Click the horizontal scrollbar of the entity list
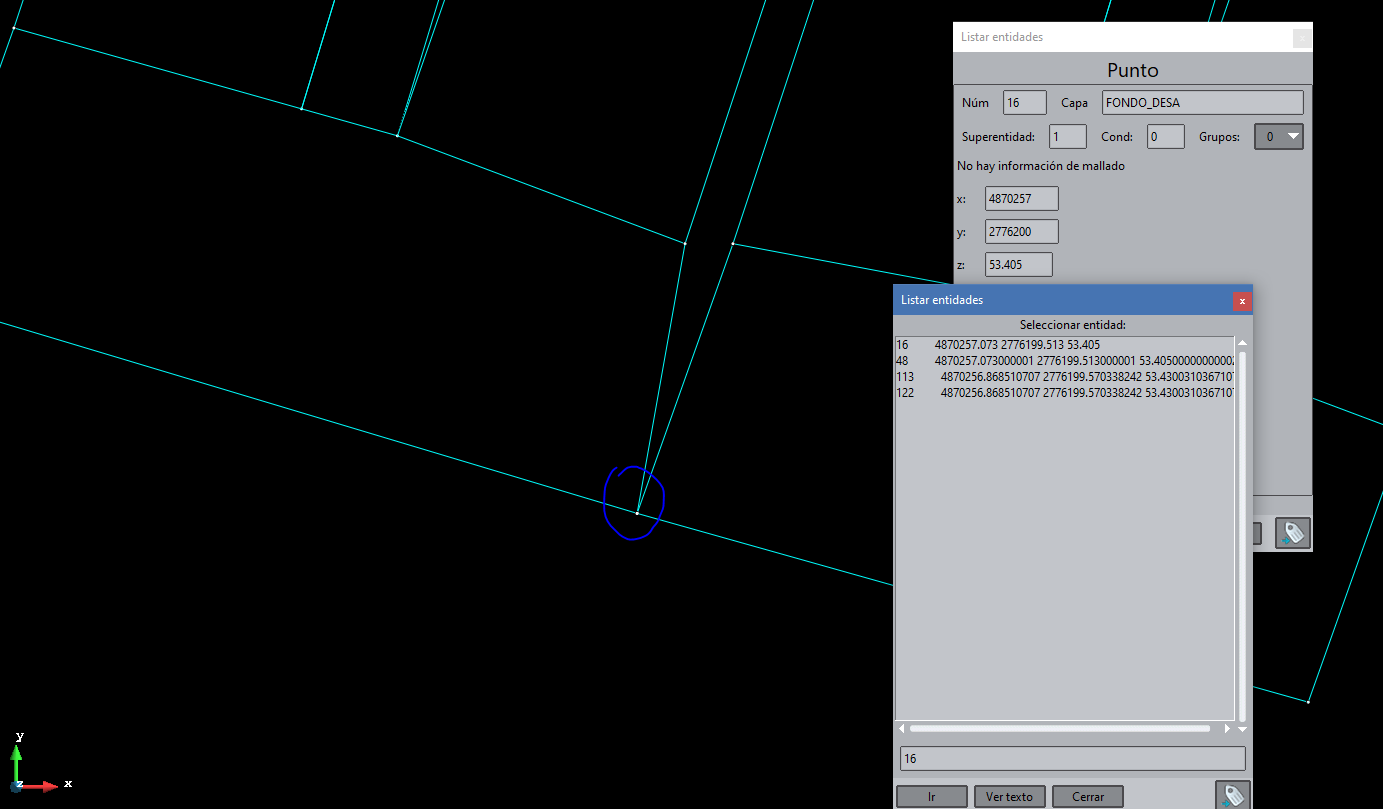 (1060, 729)
